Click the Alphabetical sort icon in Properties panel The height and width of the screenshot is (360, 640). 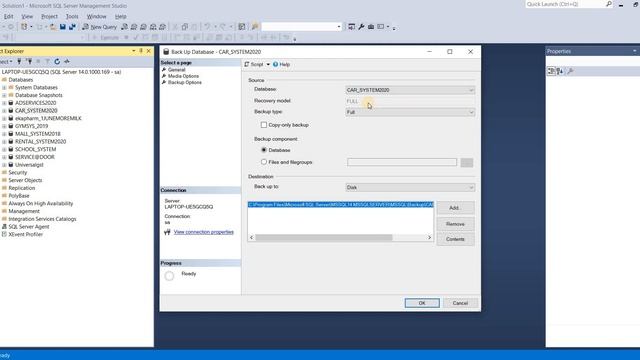click(x=560, y=71)
